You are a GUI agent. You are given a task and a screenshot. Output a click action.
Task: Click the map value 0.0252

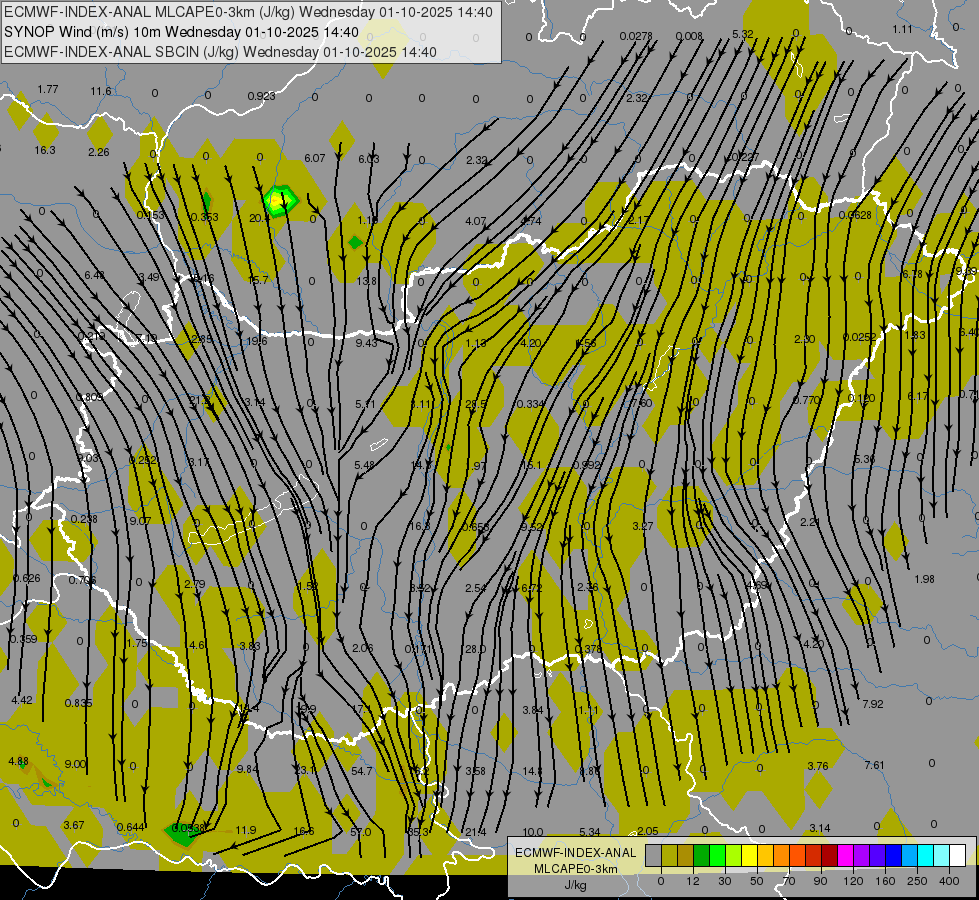coord(860,337)
